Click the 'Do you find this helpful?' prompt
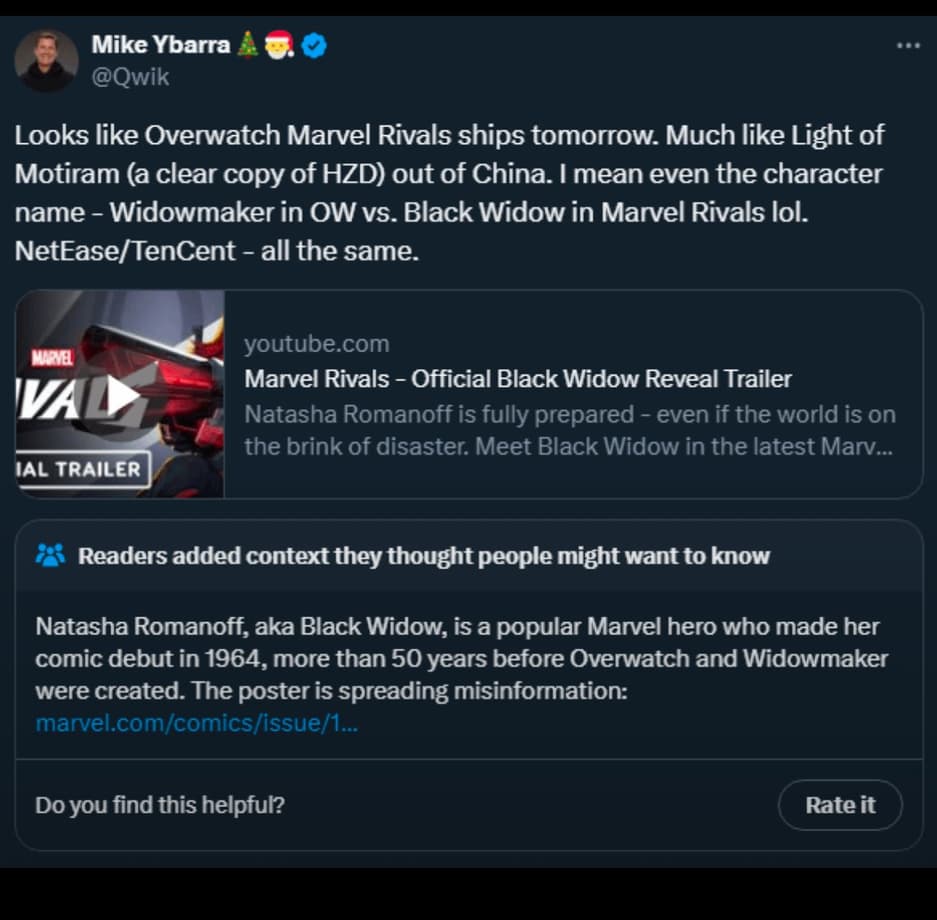 coord(160,805)
